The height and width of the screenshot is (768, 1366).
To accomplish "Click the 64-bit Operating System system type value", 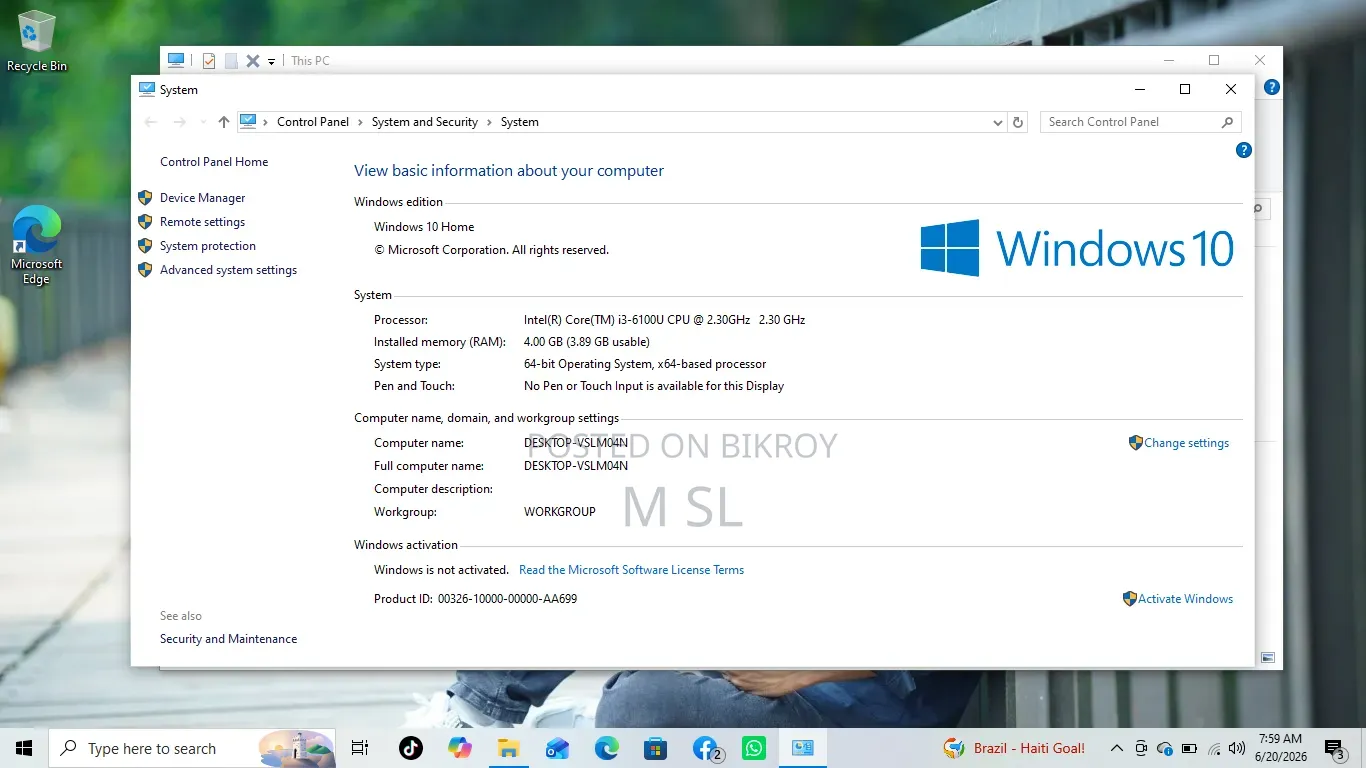I will click(645, 364).
